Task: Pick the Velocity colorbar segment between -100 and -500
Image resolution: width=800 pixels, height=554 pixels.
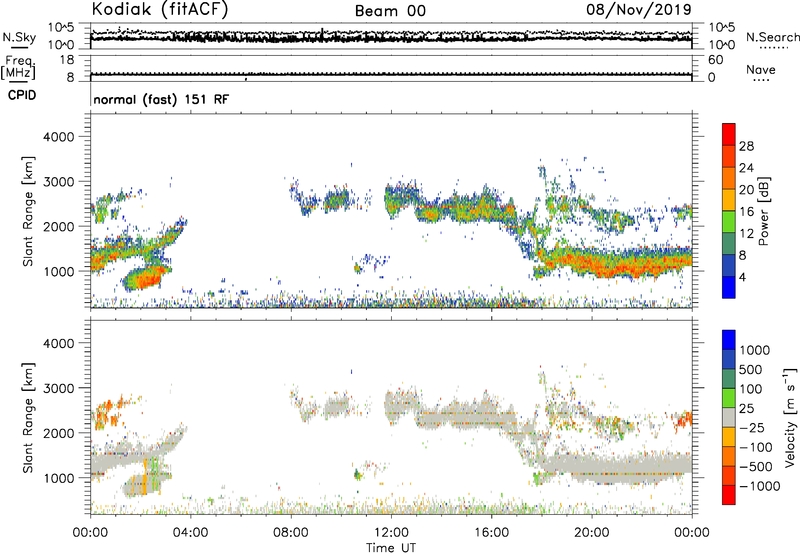Action: pyautogui.click(x=729, y=456)
